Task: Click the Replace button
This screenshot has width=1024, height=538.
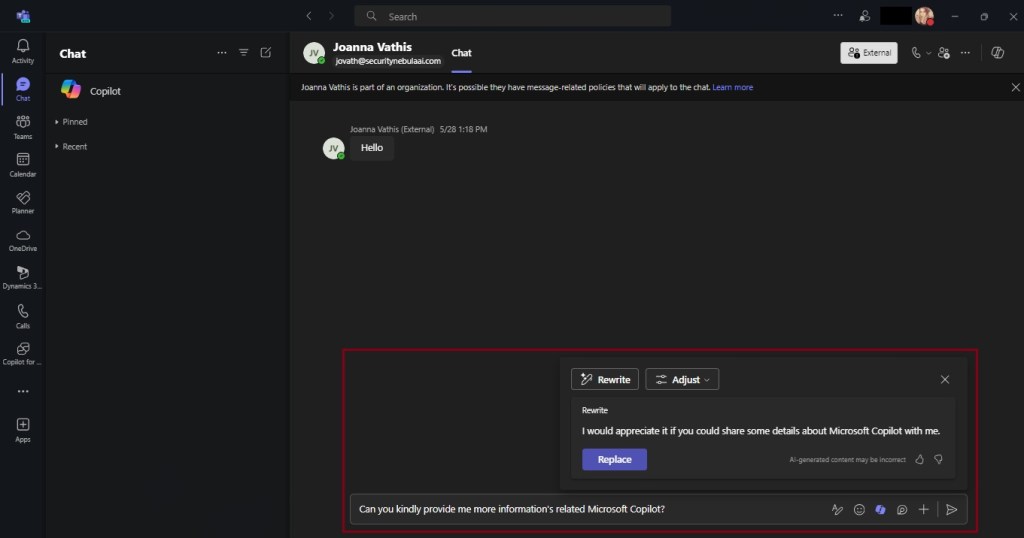Action: (614, 460)
